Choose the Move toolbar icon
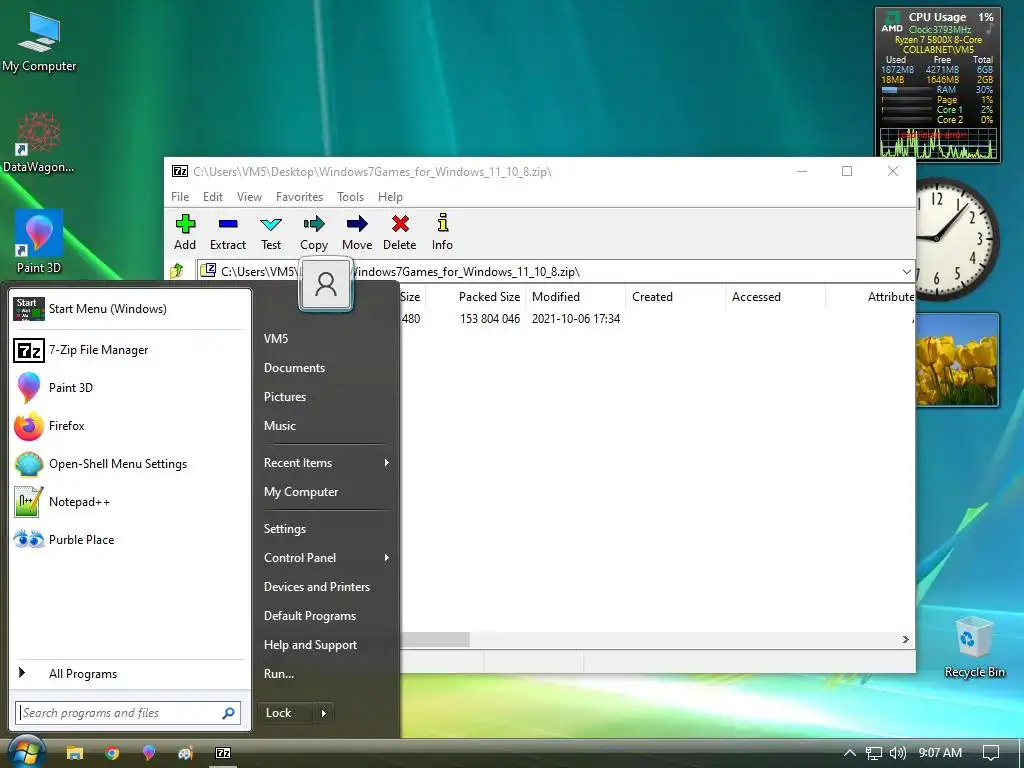This screenshot has width=1024, height=768. click(357, 232)
